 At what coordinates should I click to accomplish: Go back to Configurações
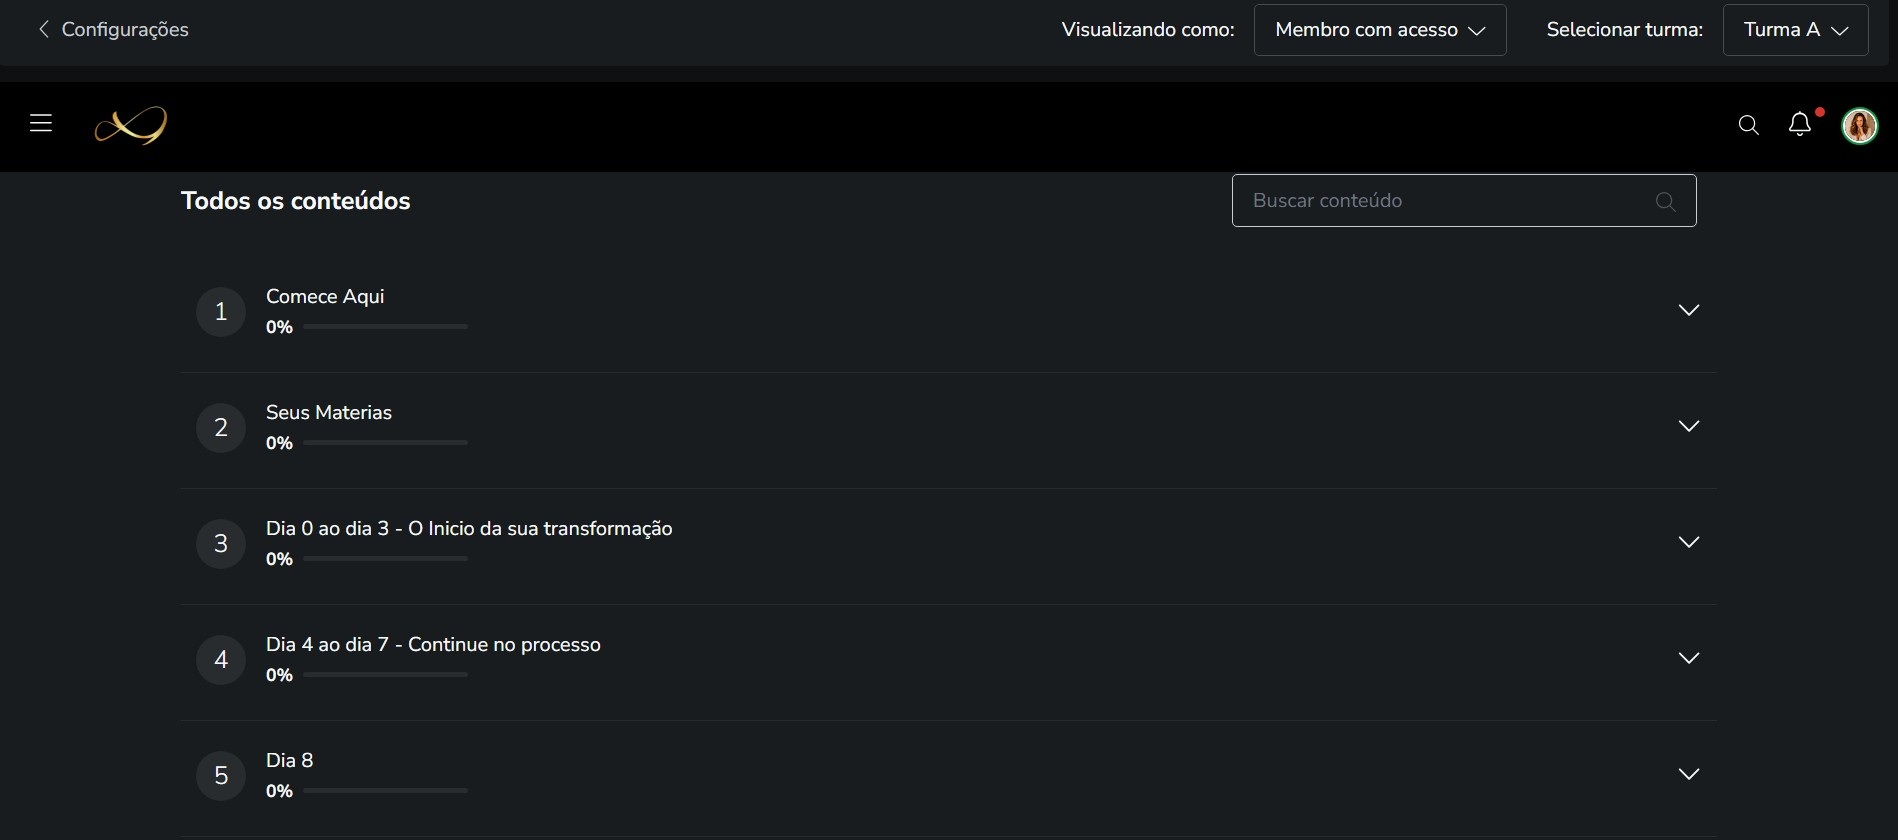(x=113, y=29)
